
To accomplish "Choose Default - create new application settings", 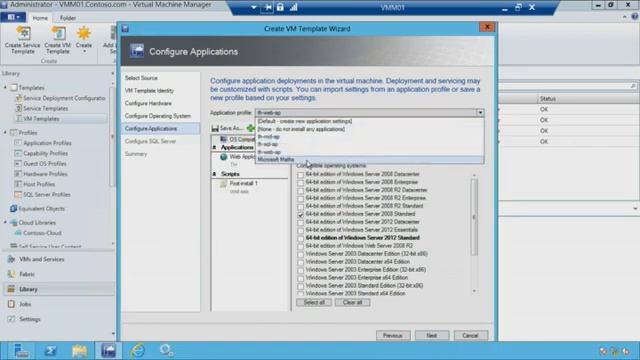I will (370, 121).
